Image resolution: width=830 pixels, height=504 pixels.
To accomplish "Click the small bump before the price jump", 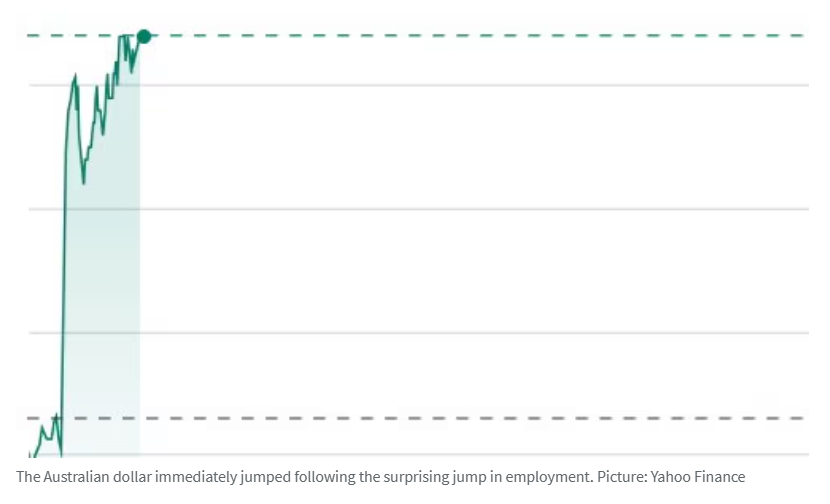I will point(41,428).
